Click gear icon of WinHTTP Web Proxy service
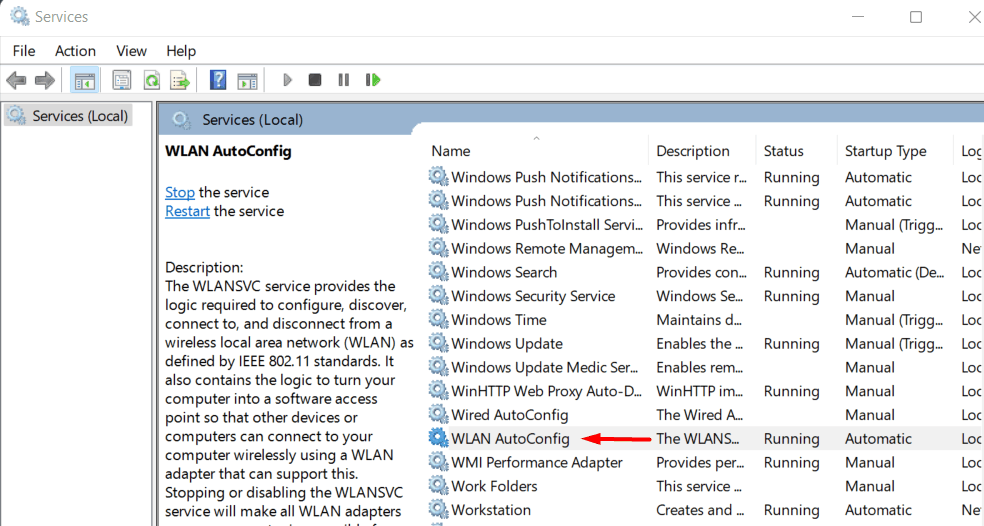Image resolution: width=984 pixels, height=526 pixels. 439,392
